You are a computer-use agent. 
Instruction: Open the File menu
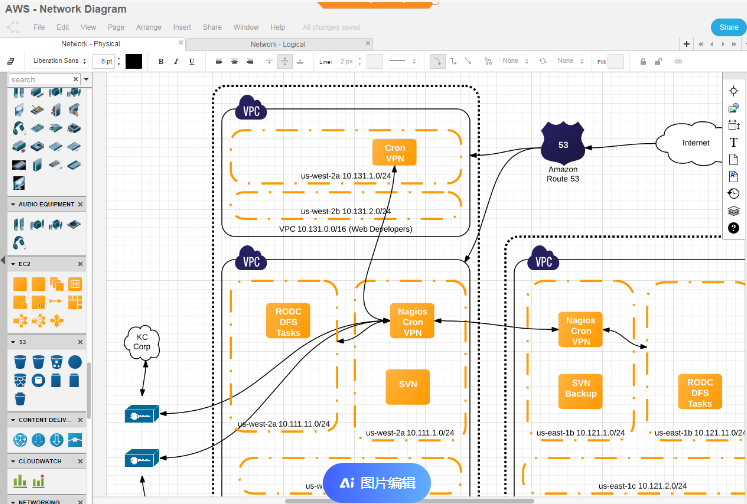point(39,27)
